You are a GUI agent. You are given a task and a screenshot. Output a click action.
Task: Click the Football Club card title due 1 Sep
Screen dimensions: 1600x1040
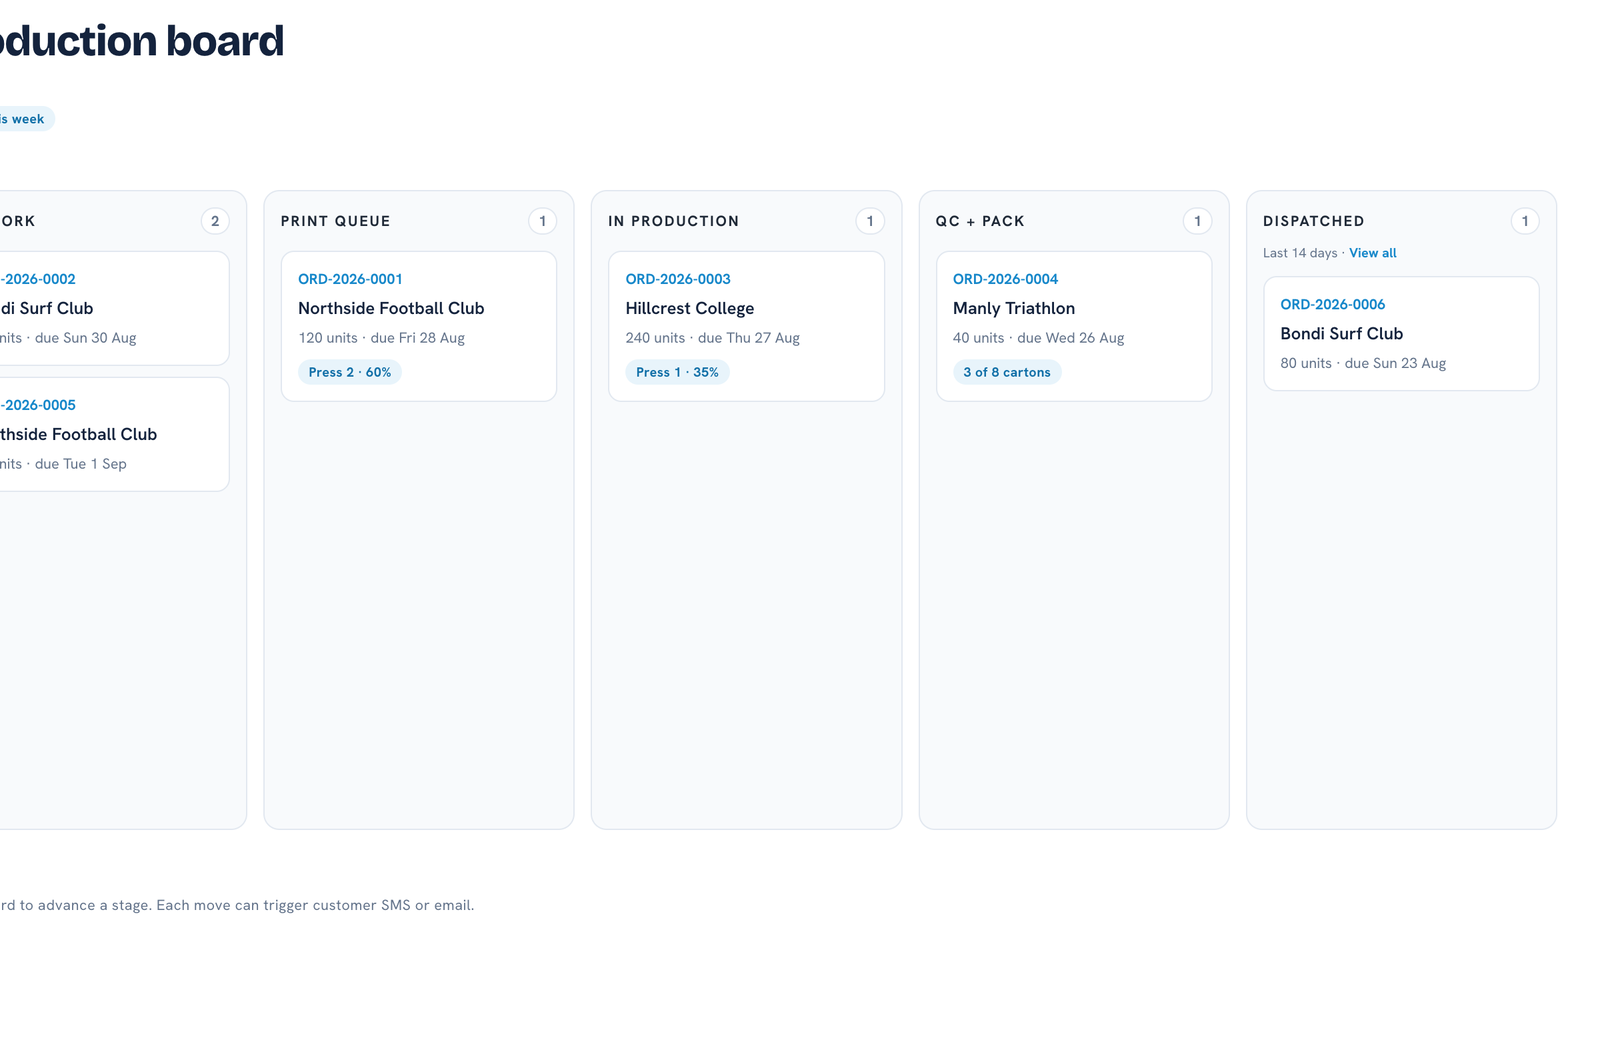[78, 434]
